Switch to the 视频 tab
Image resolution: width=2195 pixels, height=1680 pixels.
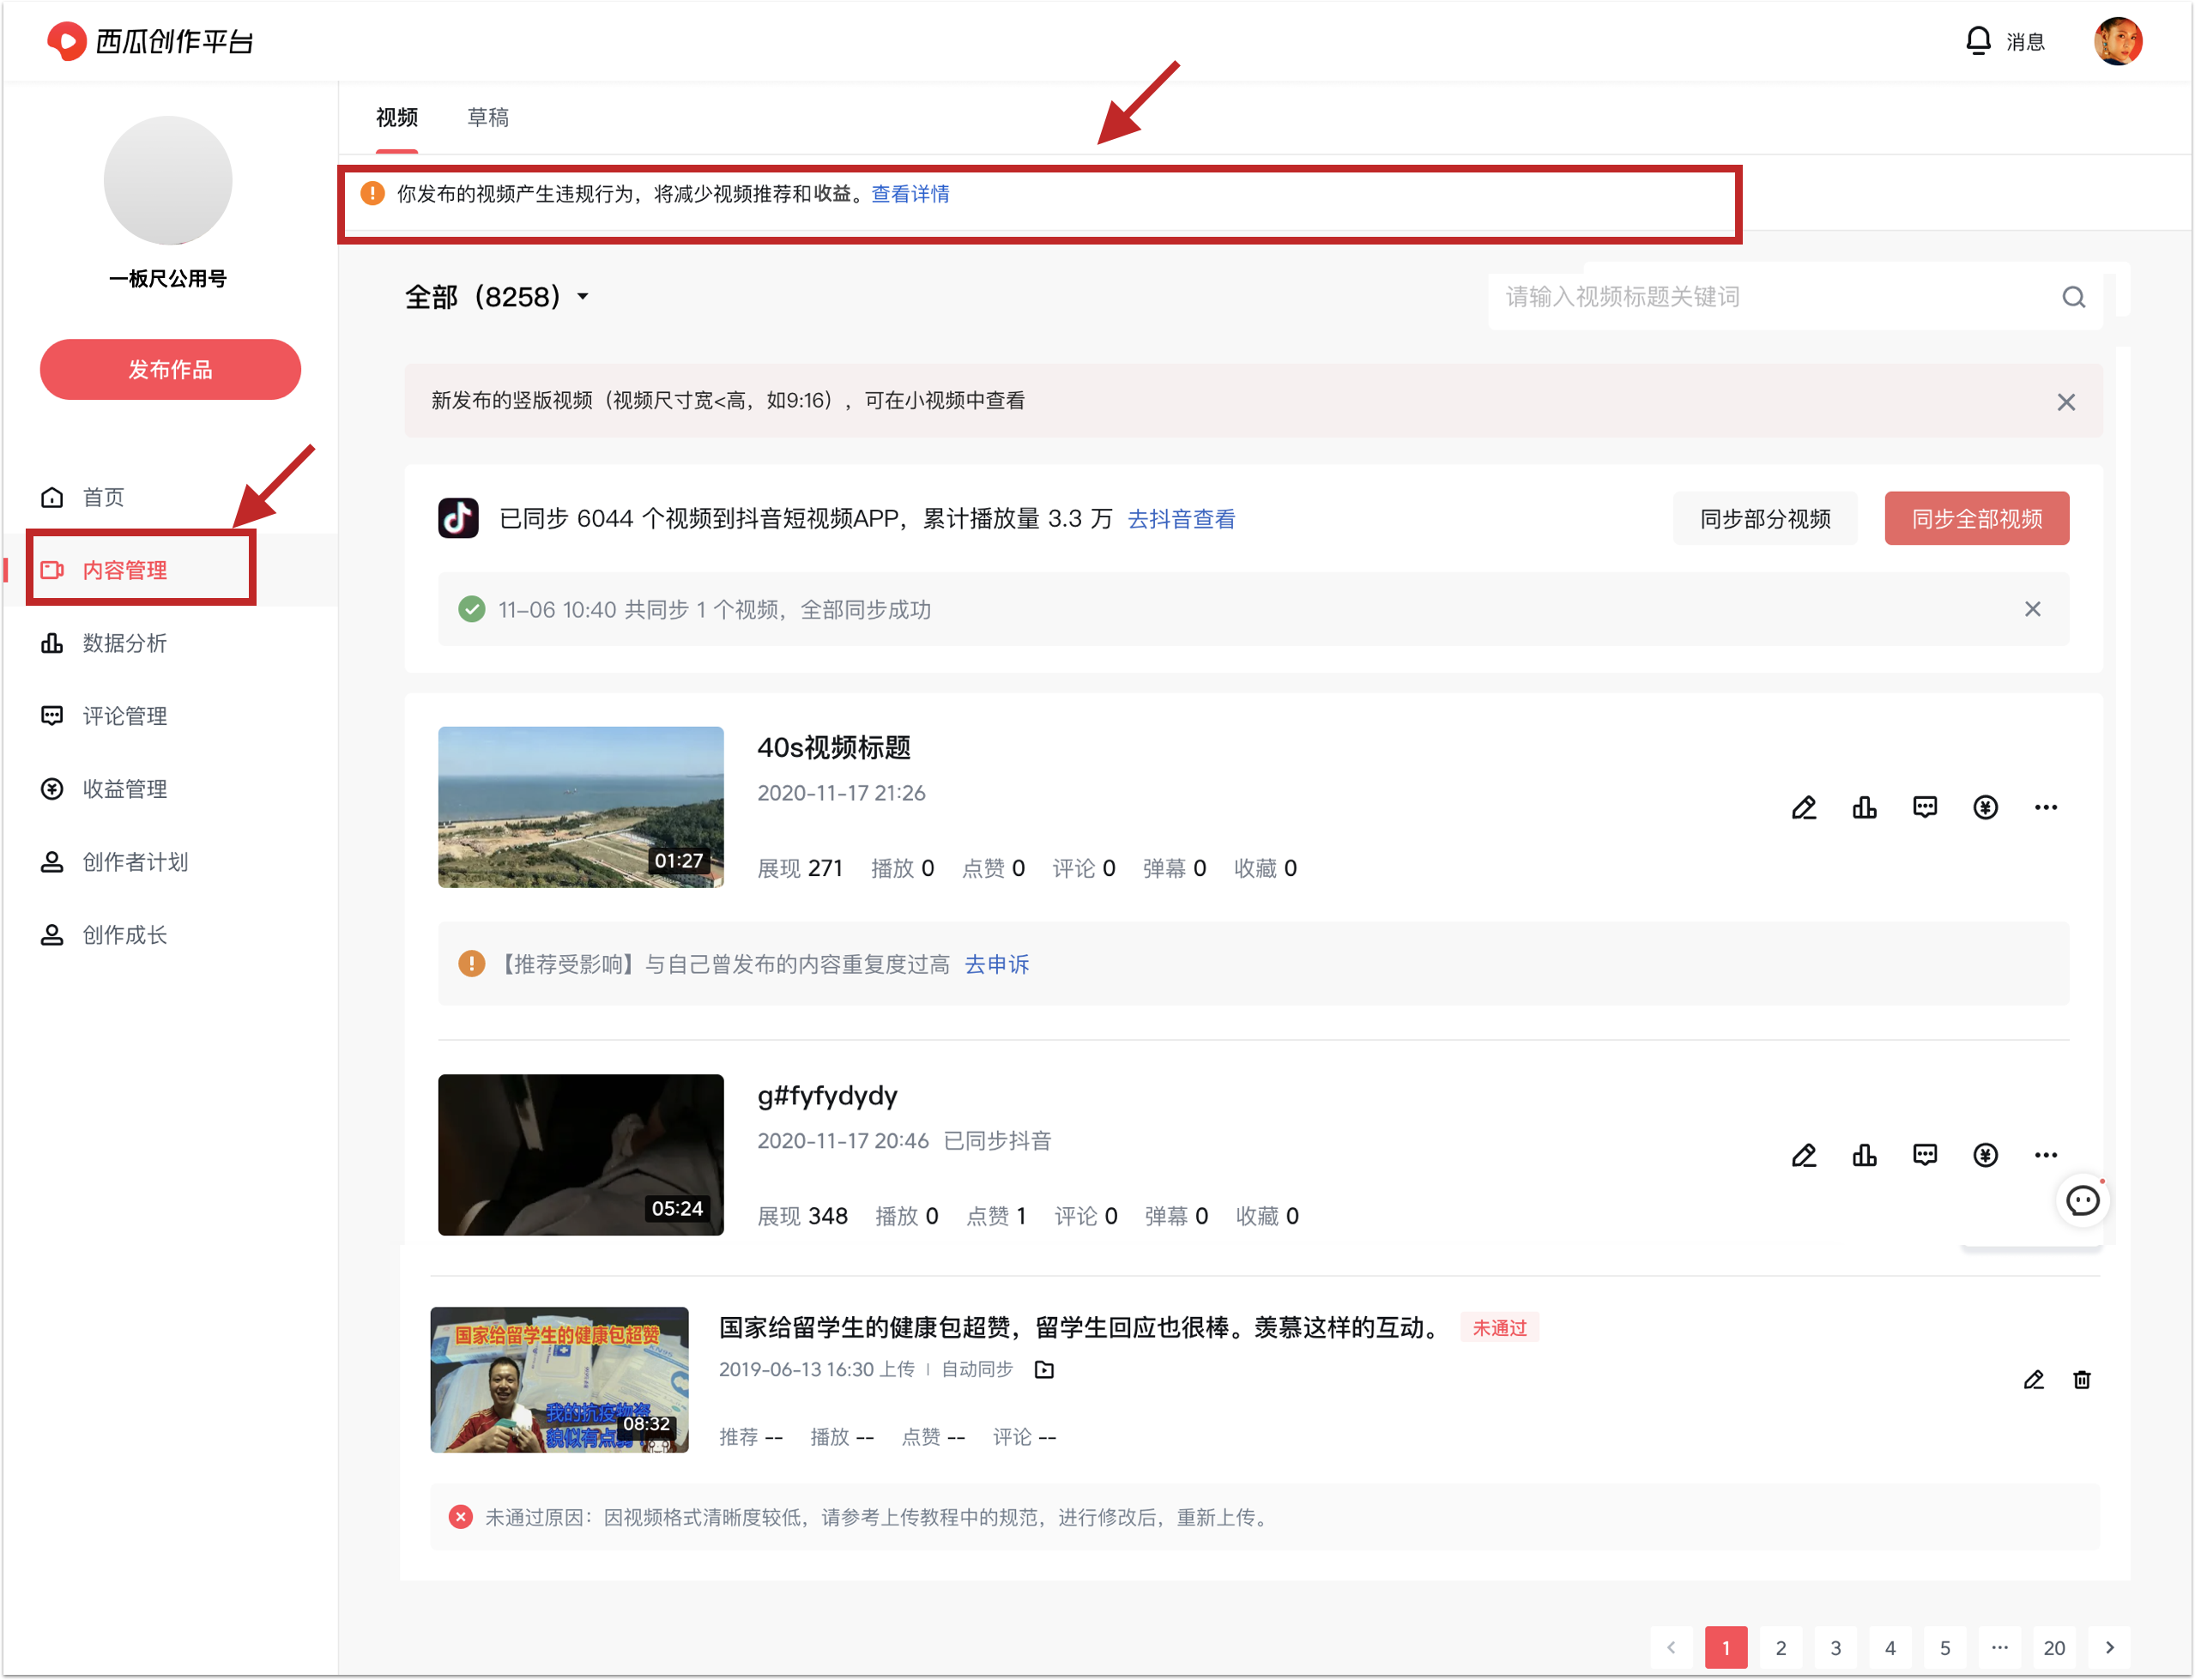(x=397, y=118)
